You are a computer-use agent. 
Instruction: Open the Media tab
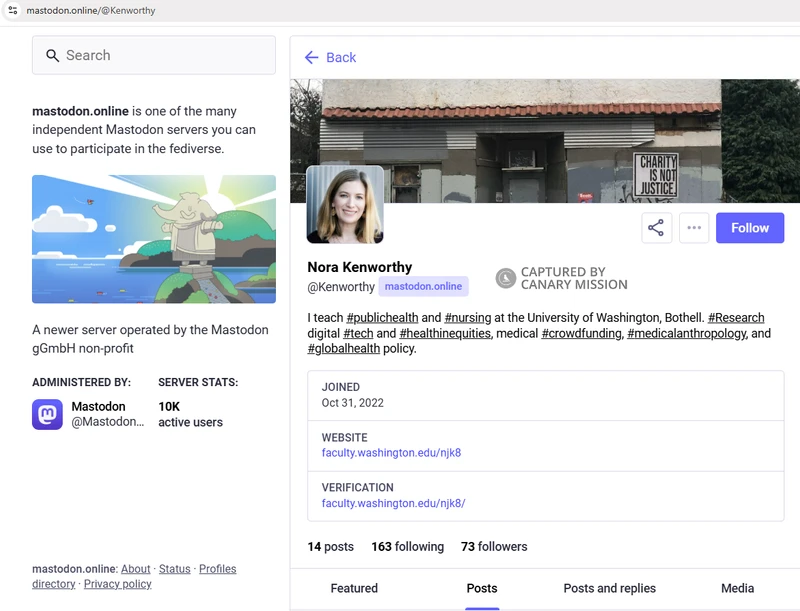(x=737, y=588)
